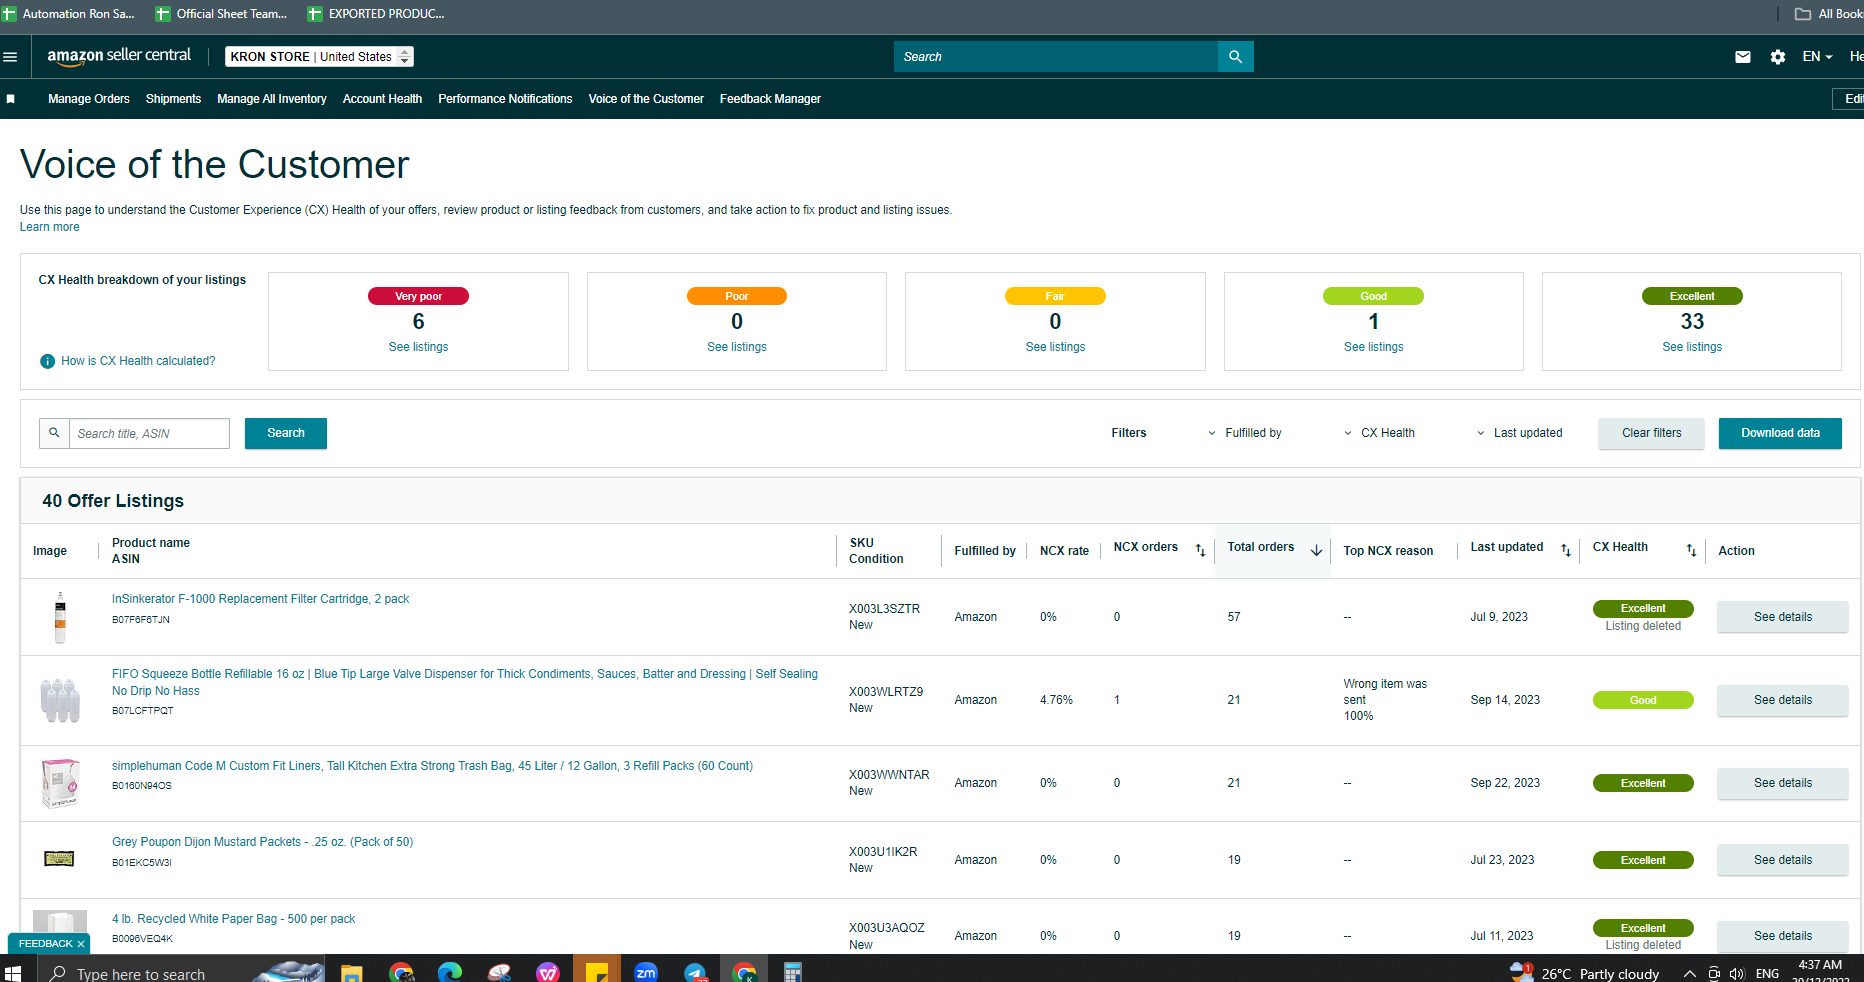Open Performance Notifications
This screenshot has width=1864, height=982.
point(505,99)
